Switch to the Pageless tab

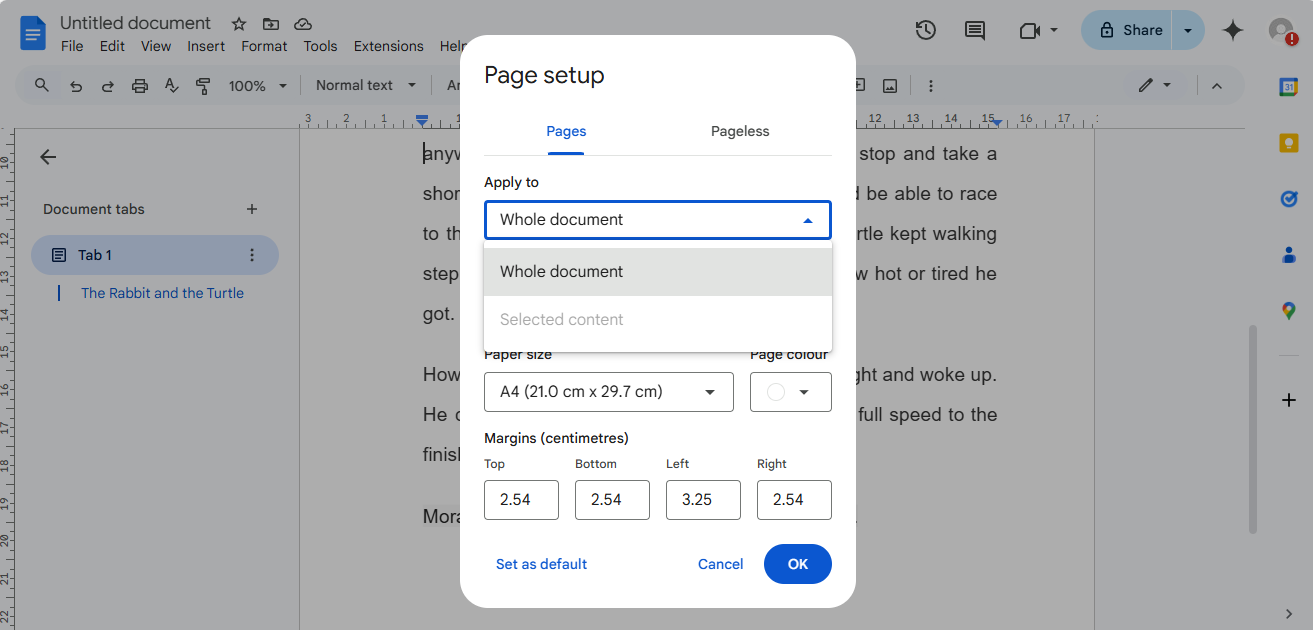(740, 131)
